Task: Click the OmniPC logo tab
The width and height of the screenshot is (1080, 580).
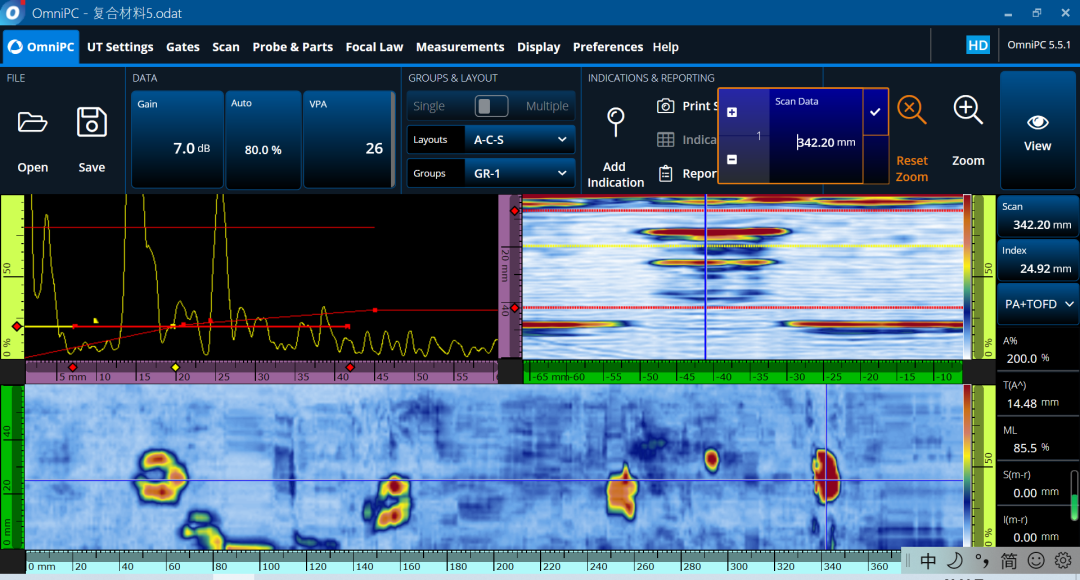Action: pyautogui.click(x=41, y=47)
